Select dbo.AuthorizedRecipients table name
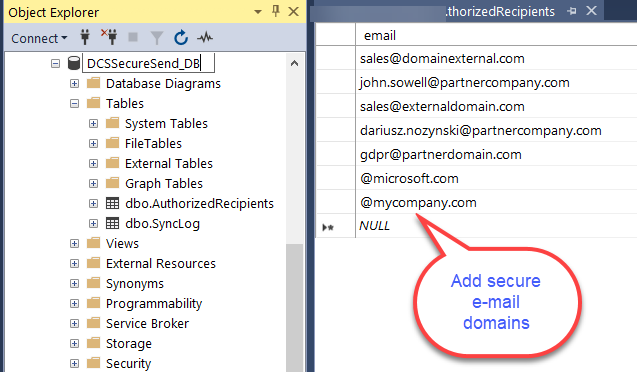 point(199,203)
